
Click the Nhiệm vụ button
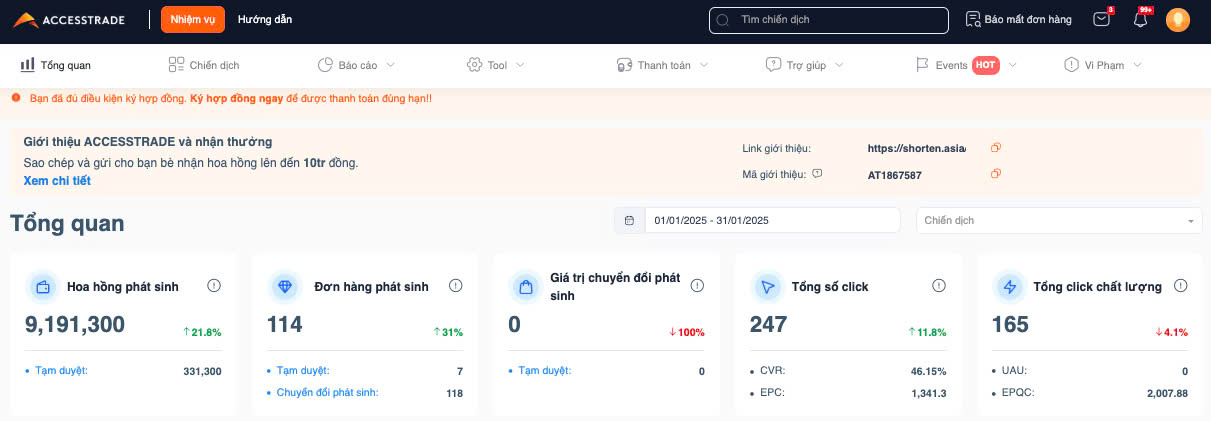[x=193, y=19]
